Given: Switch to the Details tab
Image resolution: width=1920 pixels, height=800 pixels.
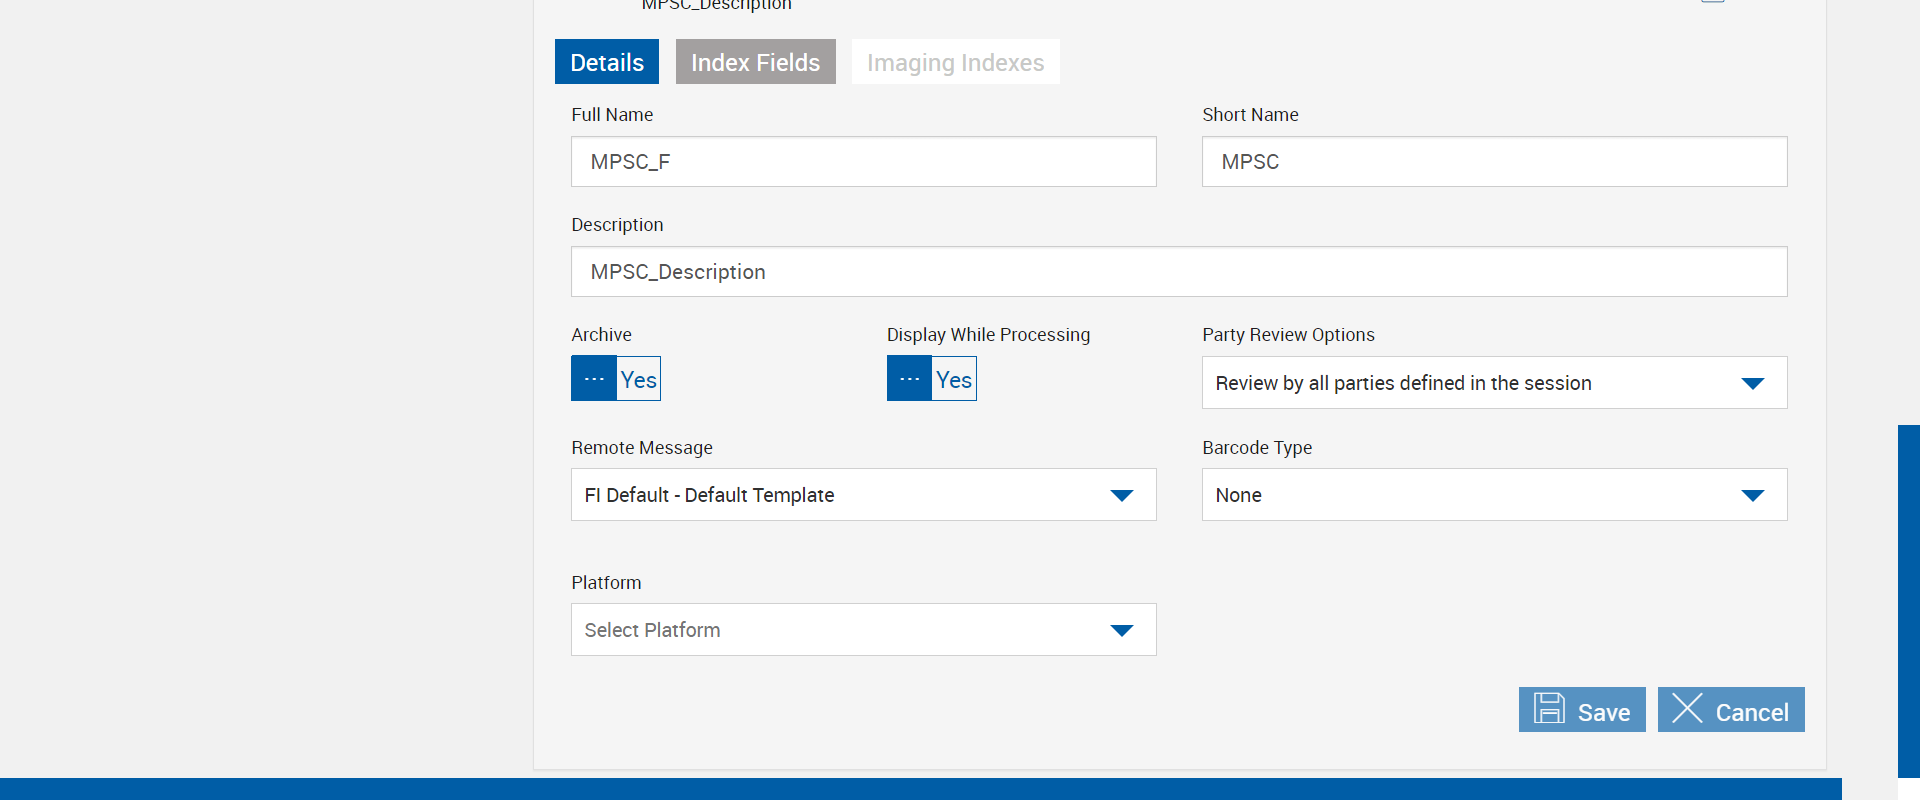Looking at the screenshot, I should coord(607,62).
